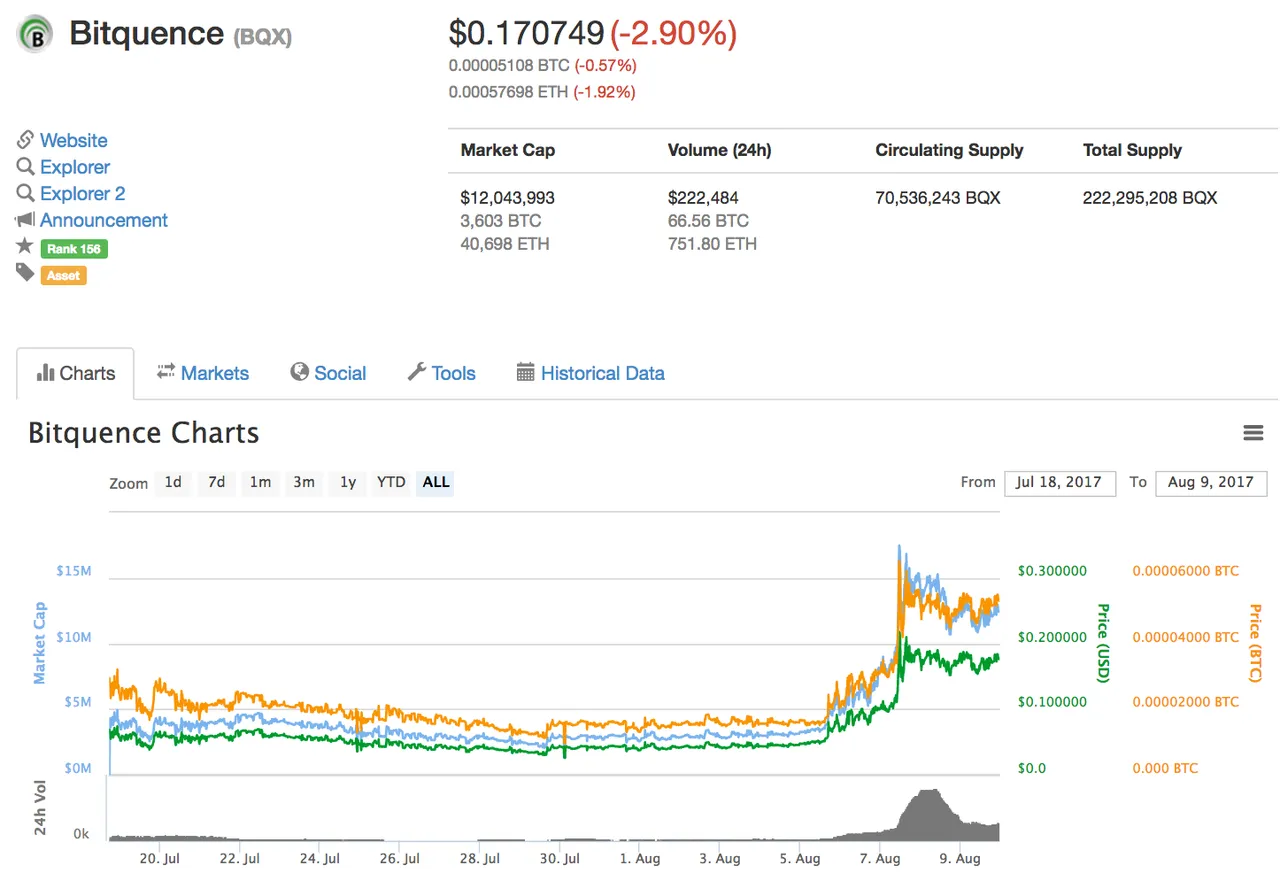
Task: Open the Explorer 2 link
Action: 83,193
